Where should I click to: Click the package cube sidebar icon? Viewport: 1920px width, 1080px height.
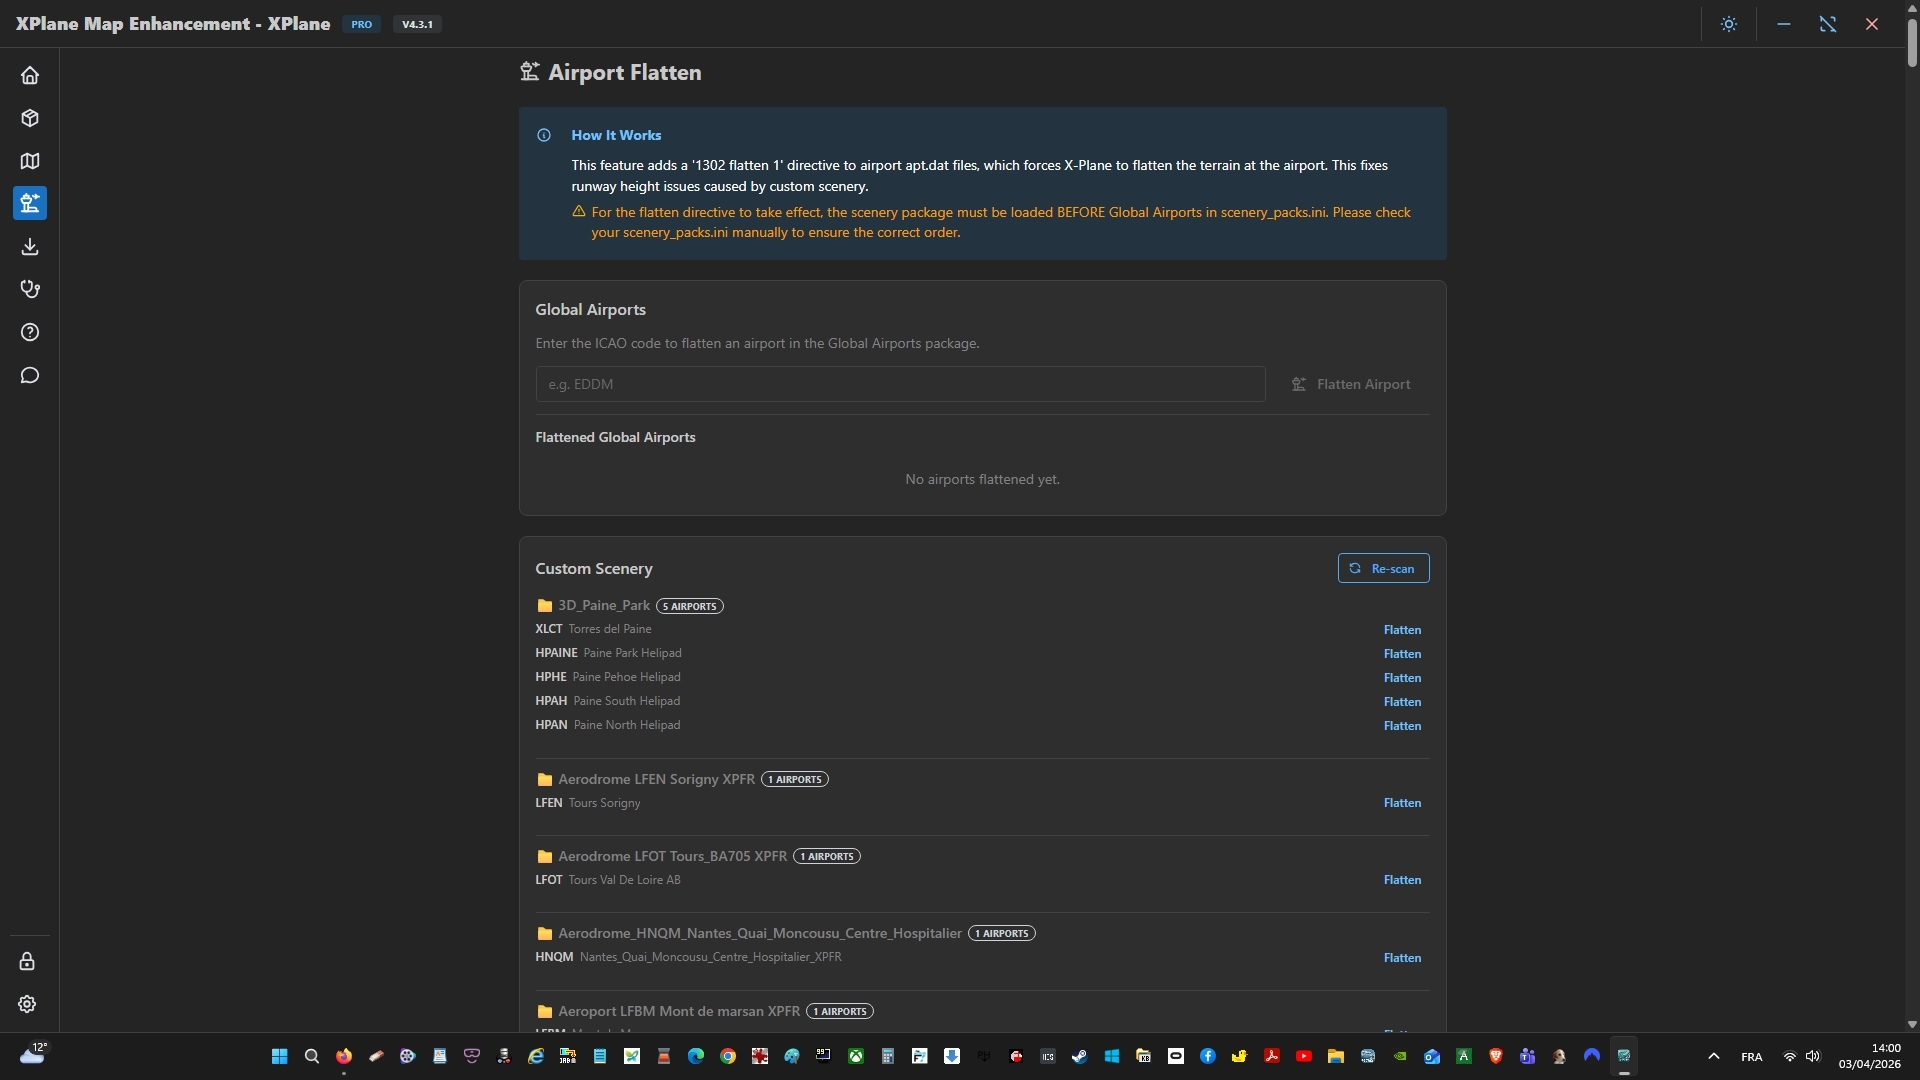tap(30, 118)
